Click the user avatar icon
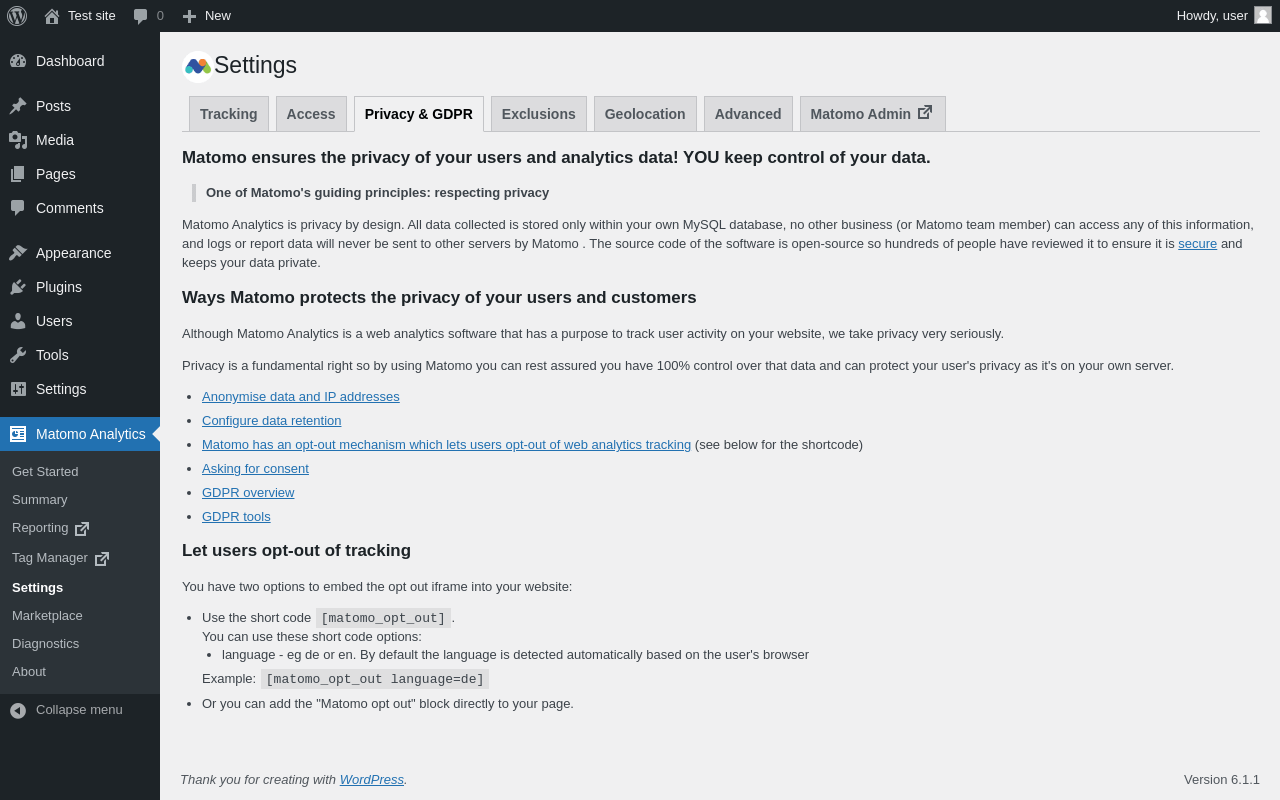The image size is (1280, 800). pos(1263,15)
